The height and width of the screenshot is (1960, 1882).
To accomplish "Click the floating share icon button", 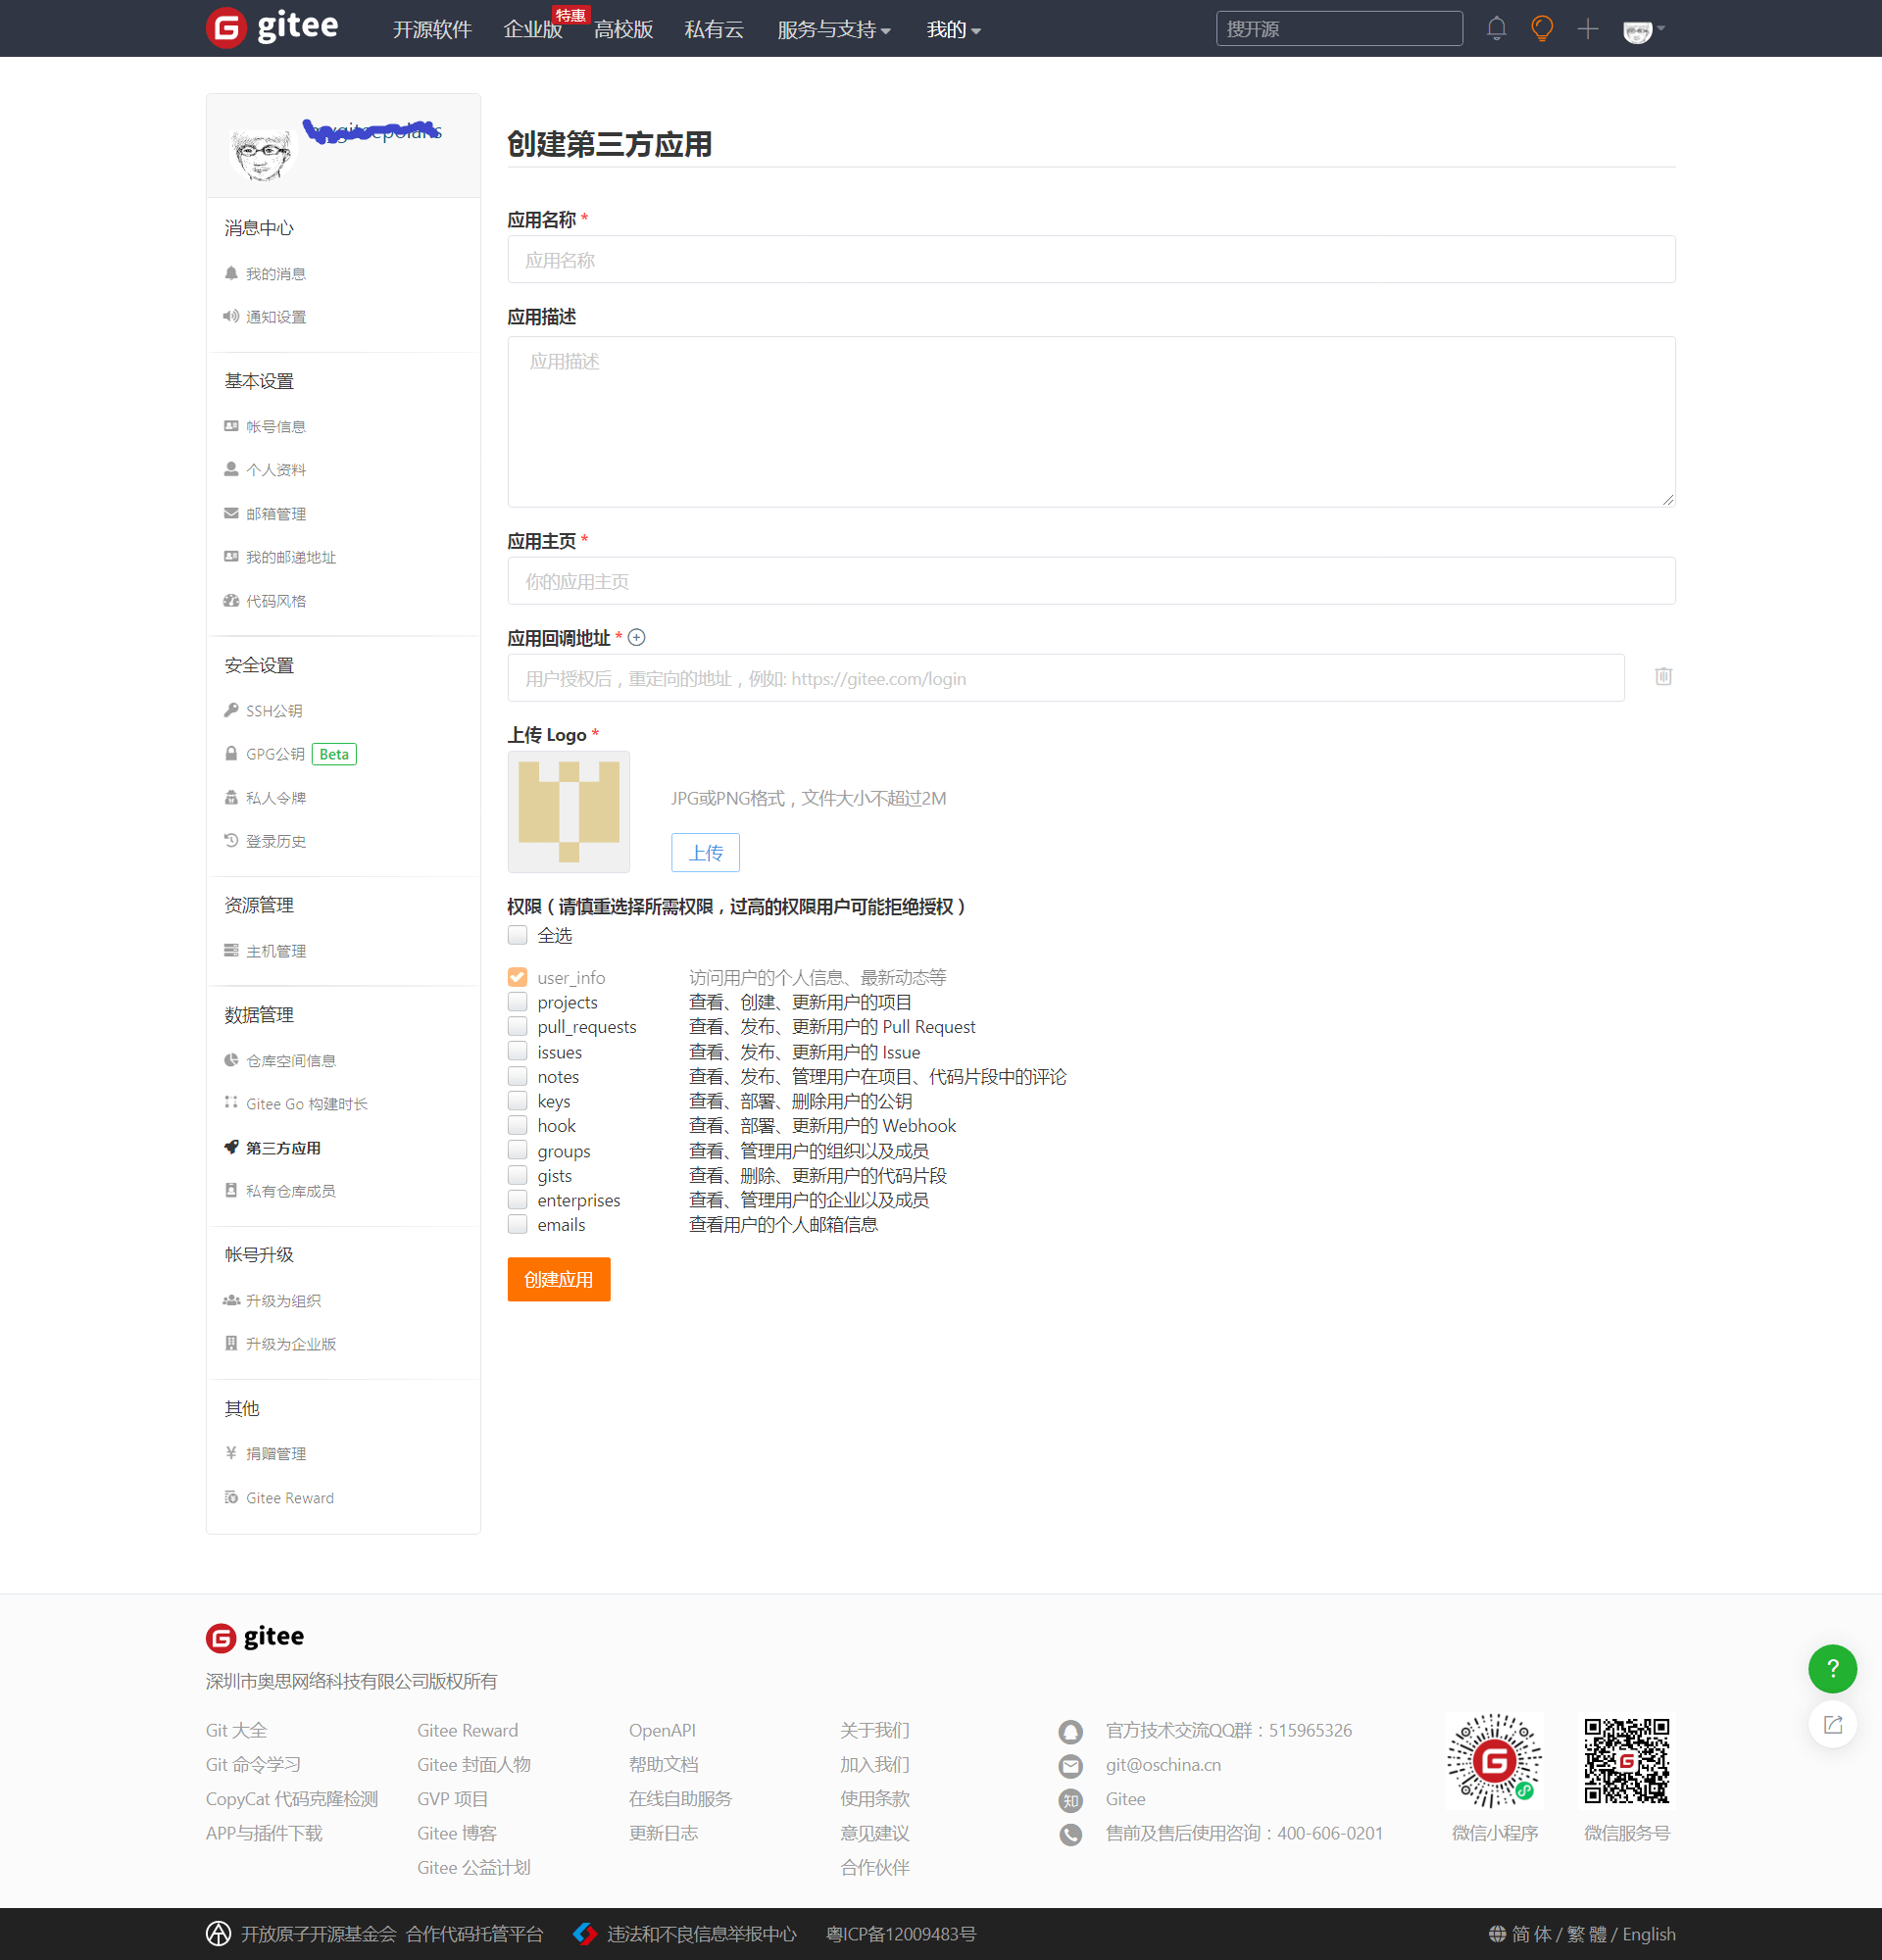I will 1832,1725.
